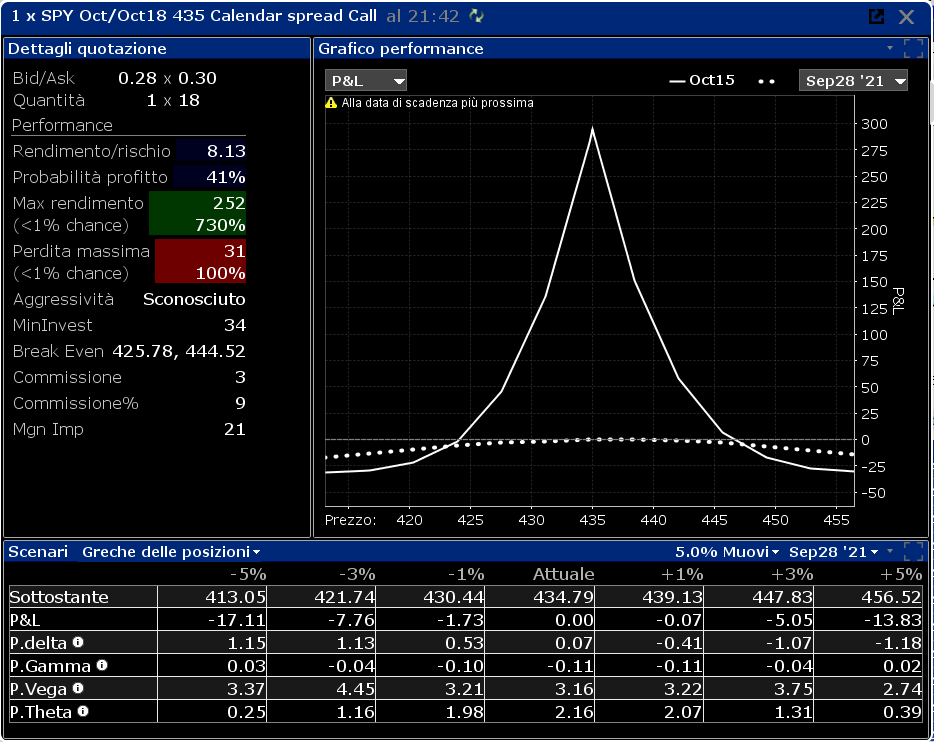The image size is (934, 742).
Task: Click the refresh icon next to the 21:42 time
Action: point(477,16)
